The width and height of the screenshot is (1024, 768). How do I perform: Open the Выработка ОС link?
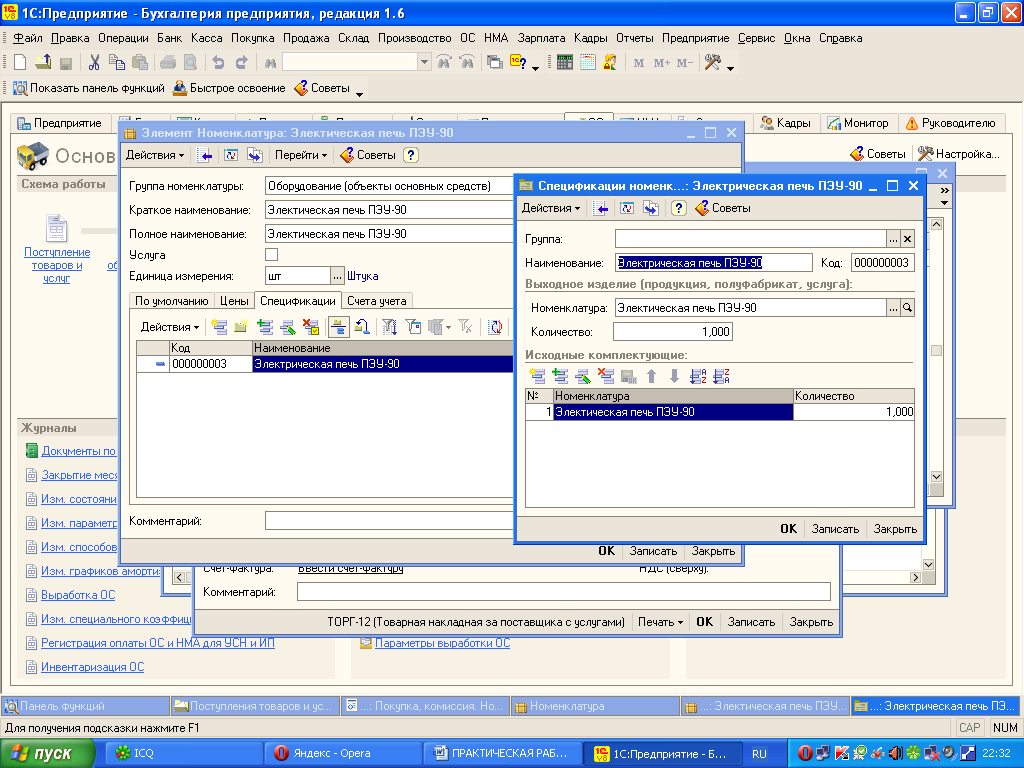point(78,596)
